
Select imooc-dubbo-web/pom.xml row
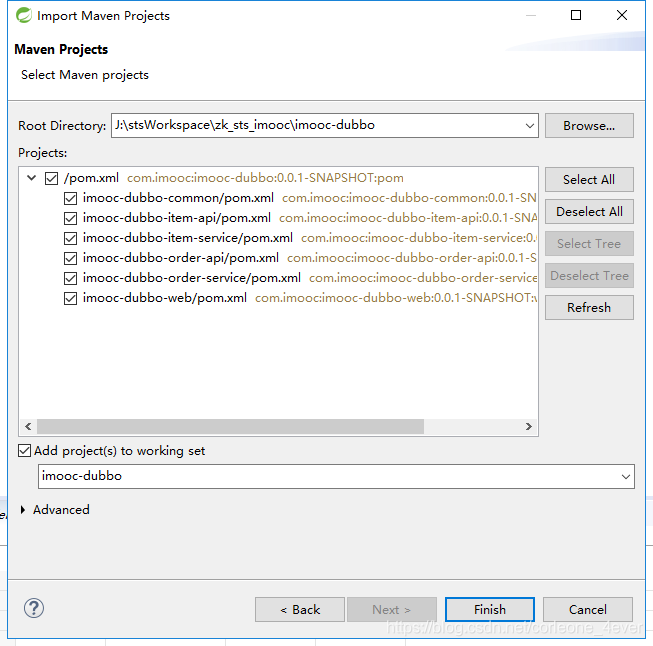coord(164,298)
